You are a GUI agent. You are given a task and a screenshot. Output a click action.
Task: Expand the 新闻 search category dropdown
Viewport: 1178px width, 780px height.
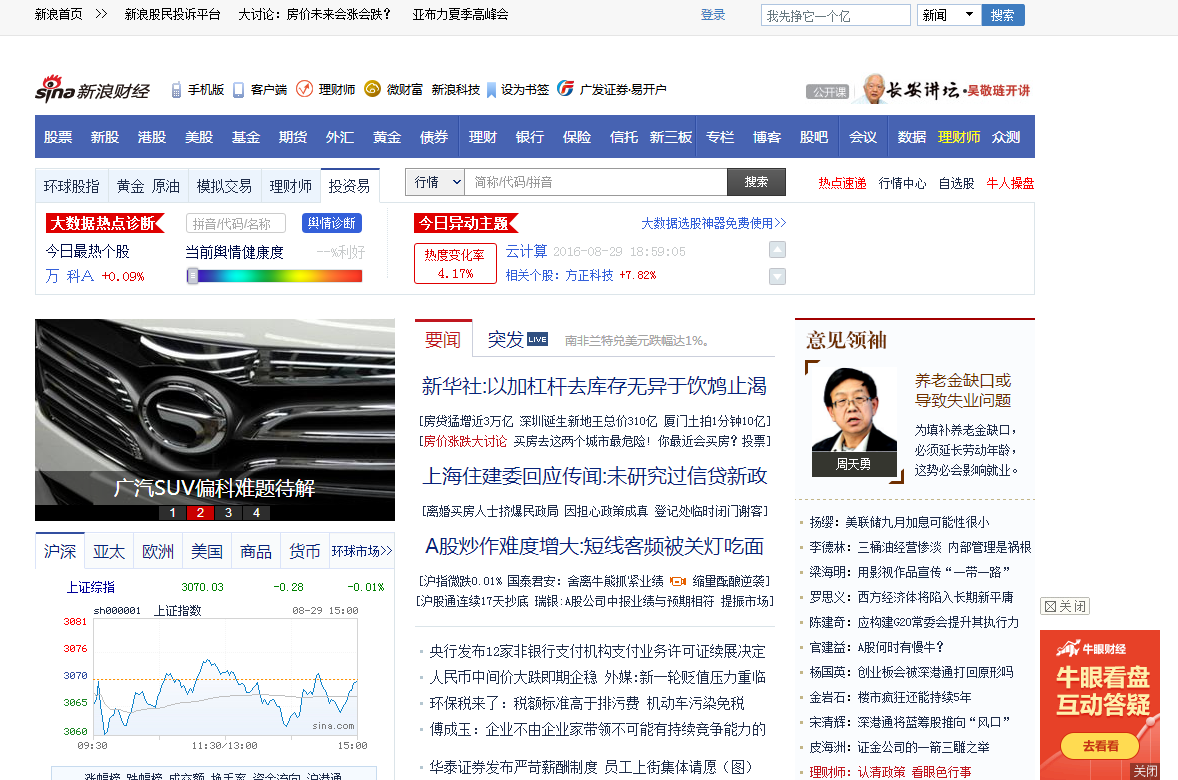pos(948,15)
